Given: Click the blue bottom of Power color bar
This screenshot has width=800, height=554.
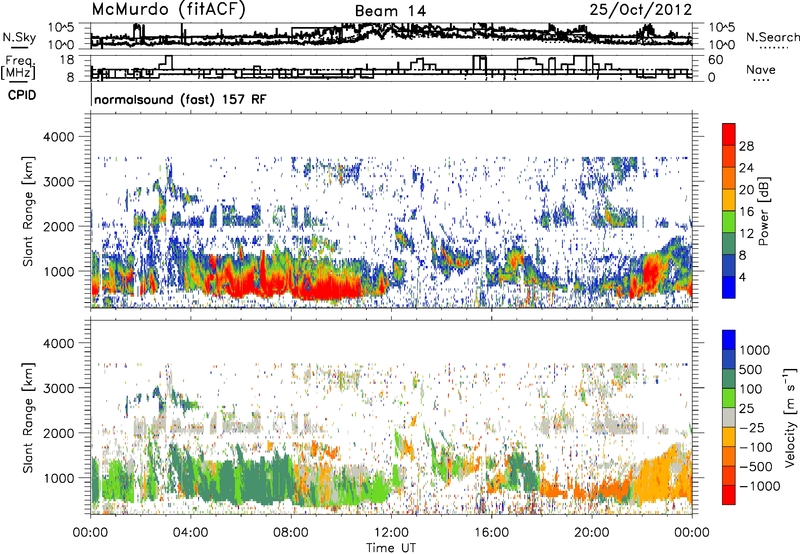Looking at the screenshot, I should pyautogui.click(x=729, y=287).
